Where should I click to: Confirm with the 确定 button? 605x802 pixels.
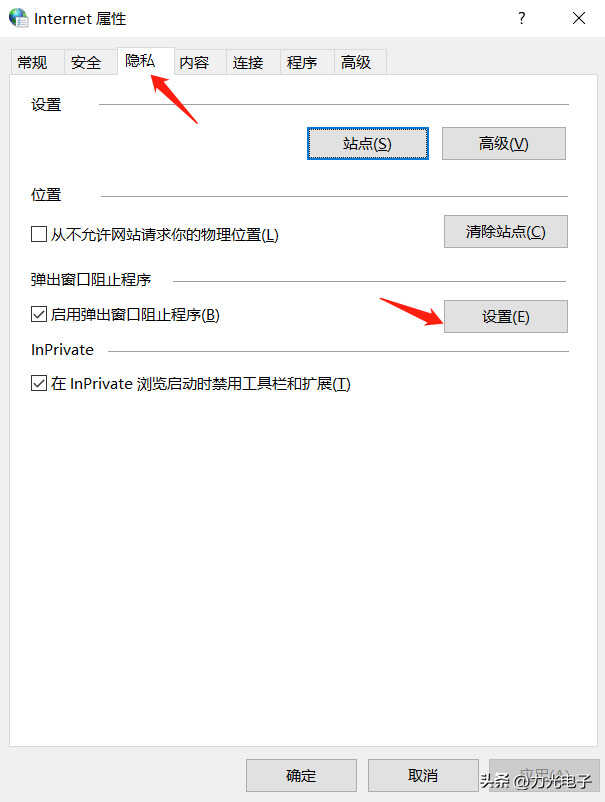point(301,775)
